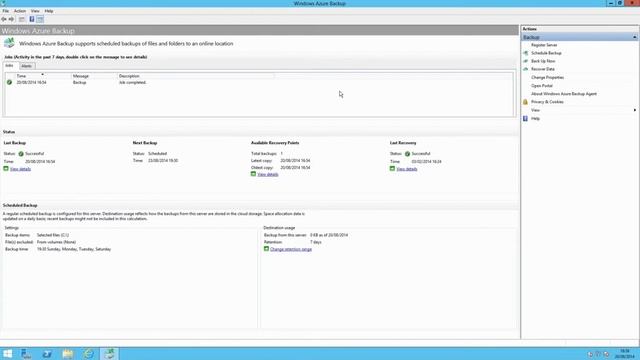Open the File menu
The image size is (640, 360).
point(6,11)
